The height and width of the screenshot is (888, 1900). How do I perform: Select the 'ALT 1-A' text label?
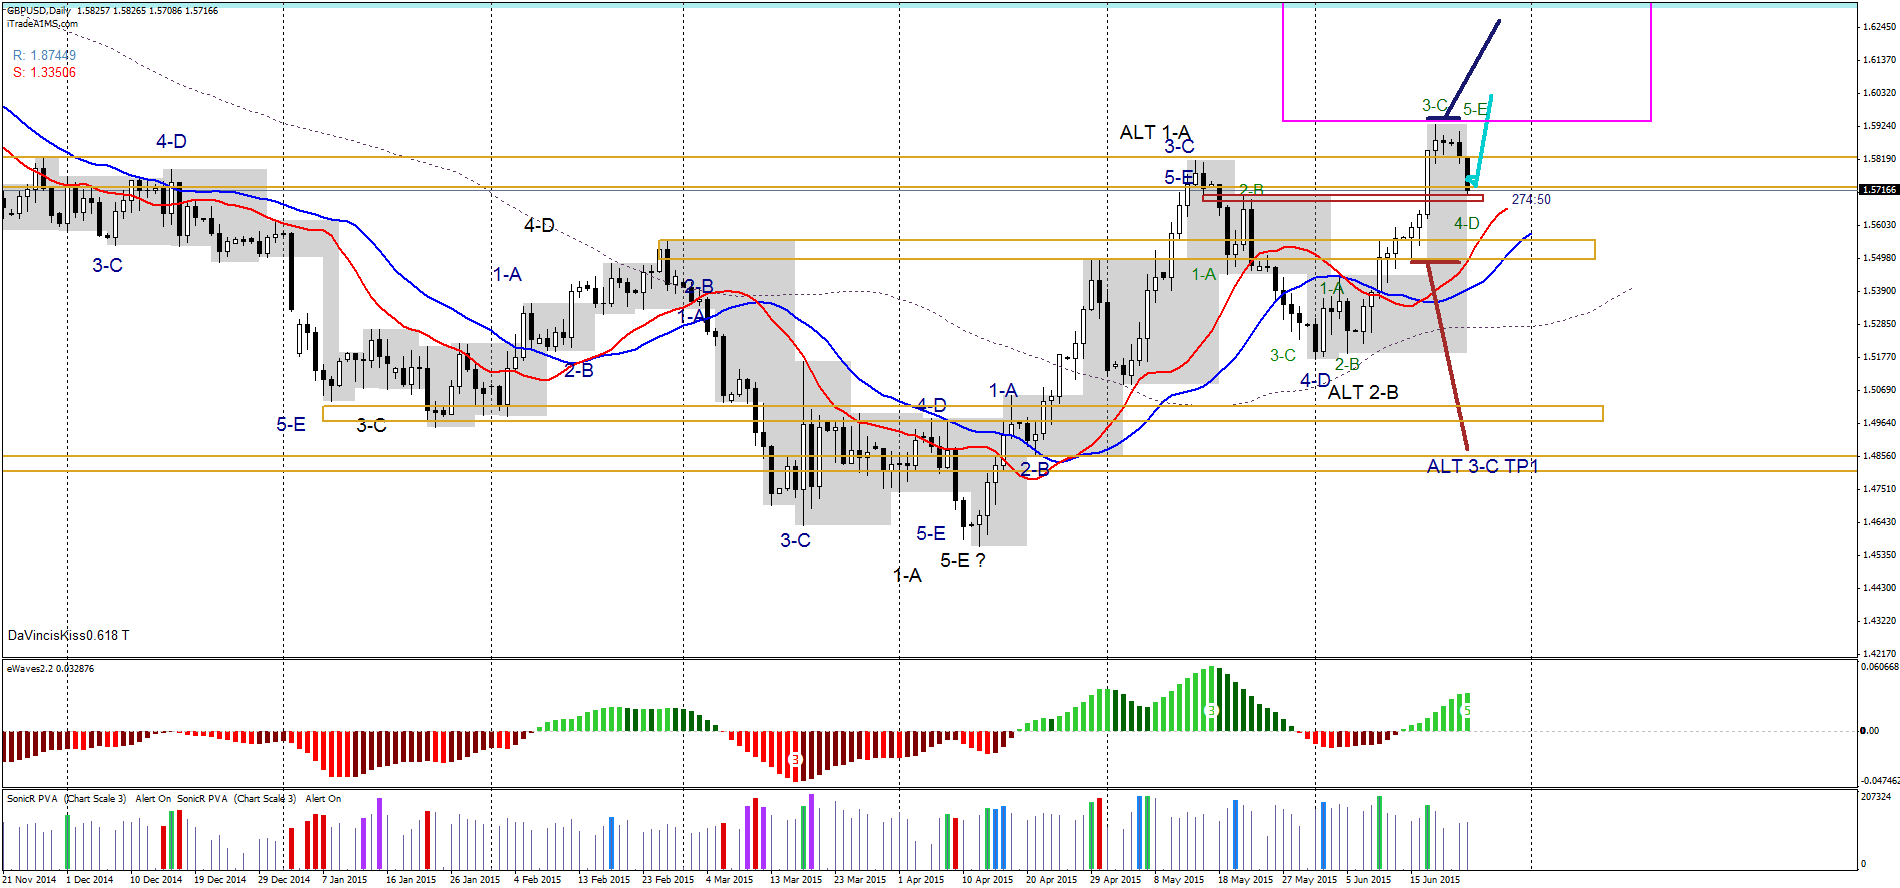click(x=1155, y=132)
